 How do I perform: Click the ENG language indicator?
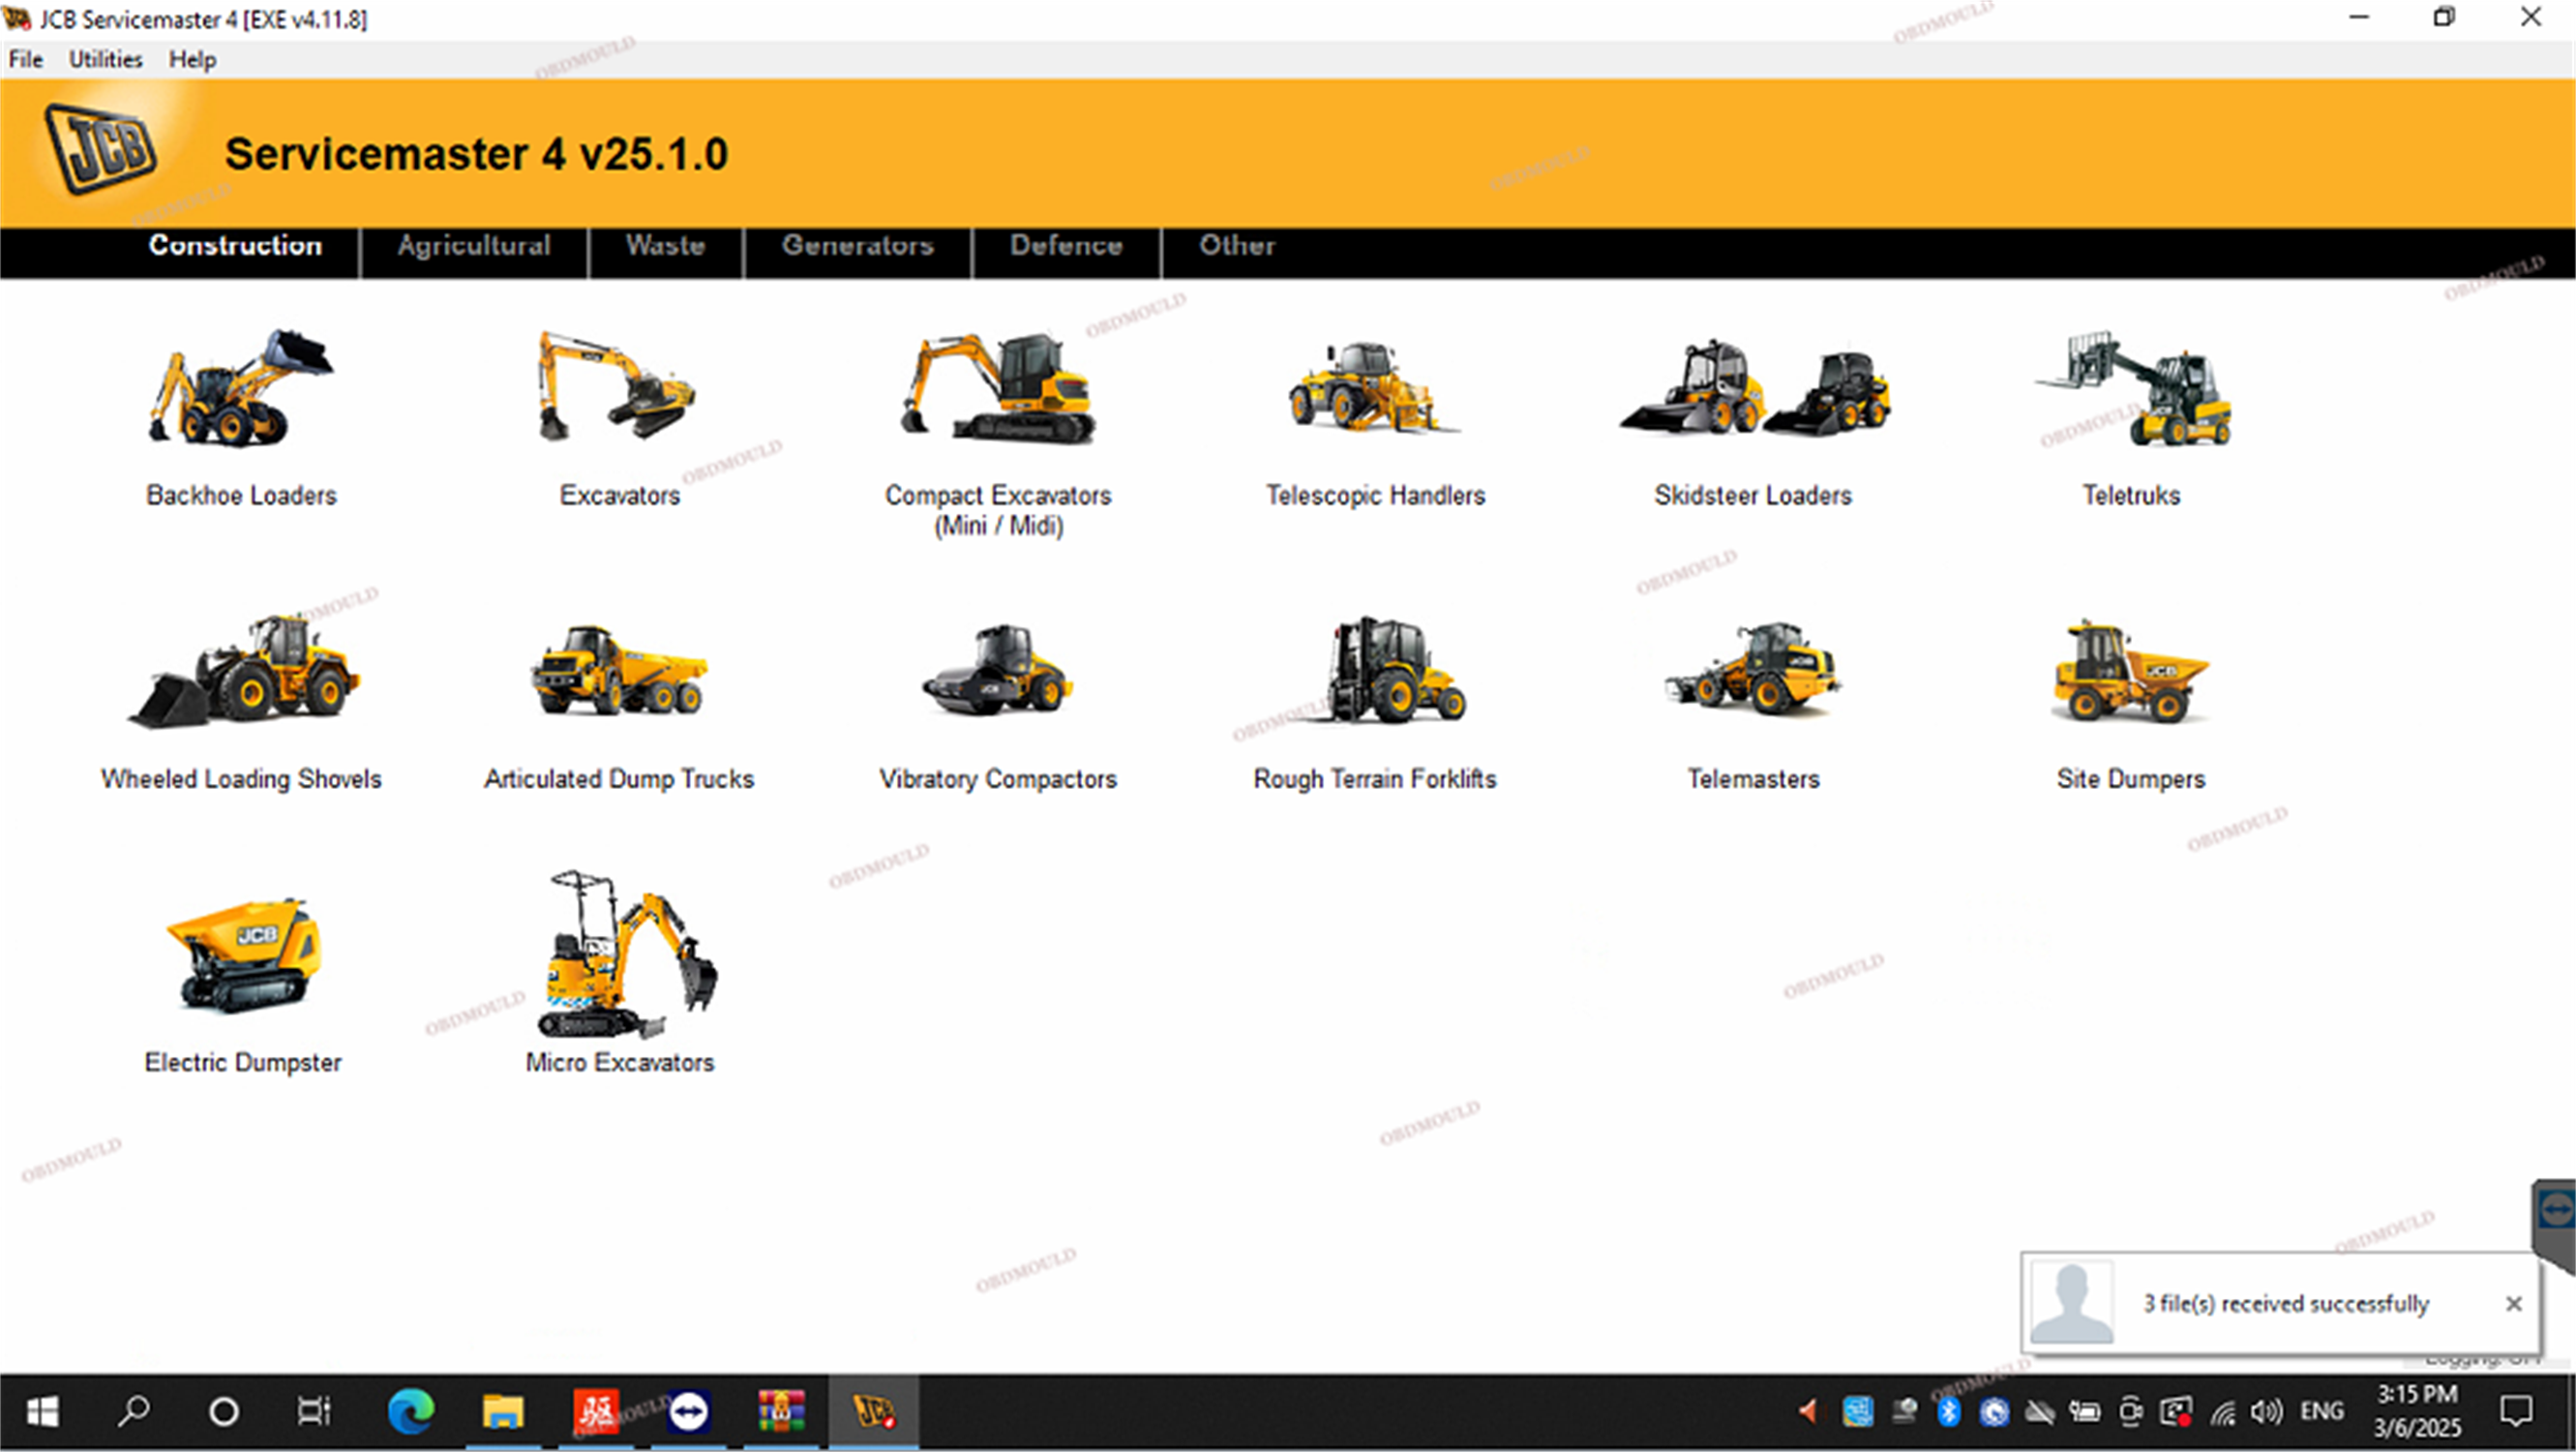[2321, 1411]
